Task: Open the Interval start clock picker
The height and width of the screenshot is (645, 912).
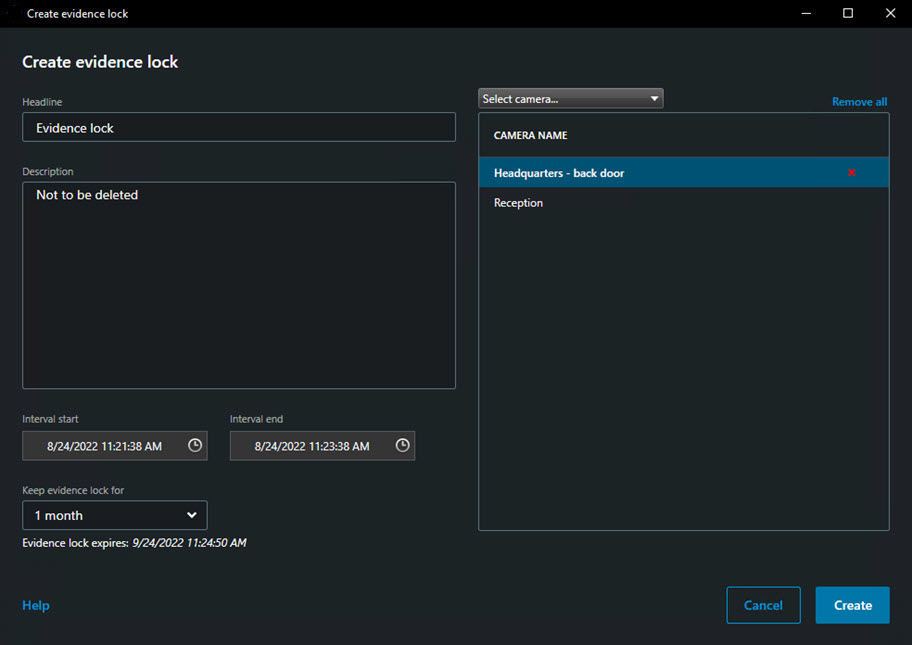Action: (195, 446)
